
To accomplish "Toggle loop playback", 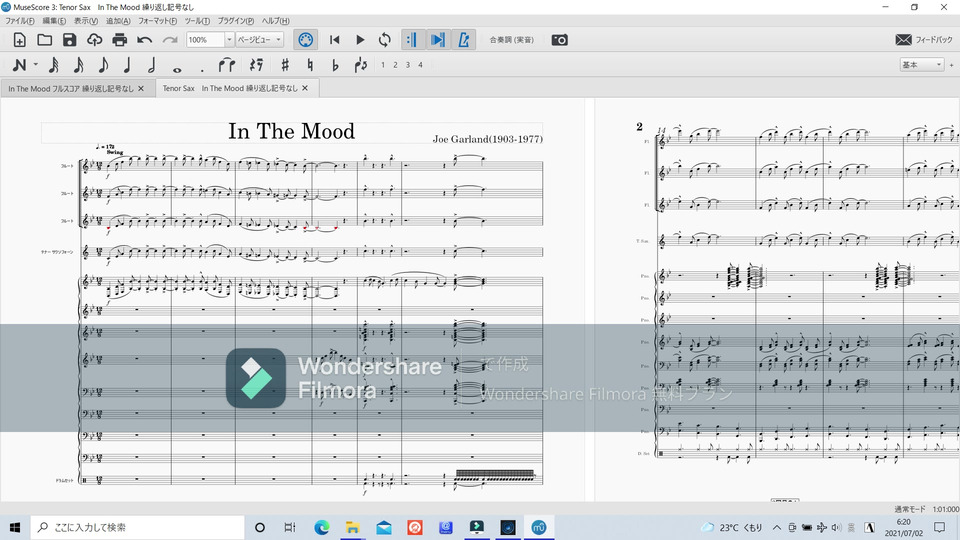I will (385, 40).
